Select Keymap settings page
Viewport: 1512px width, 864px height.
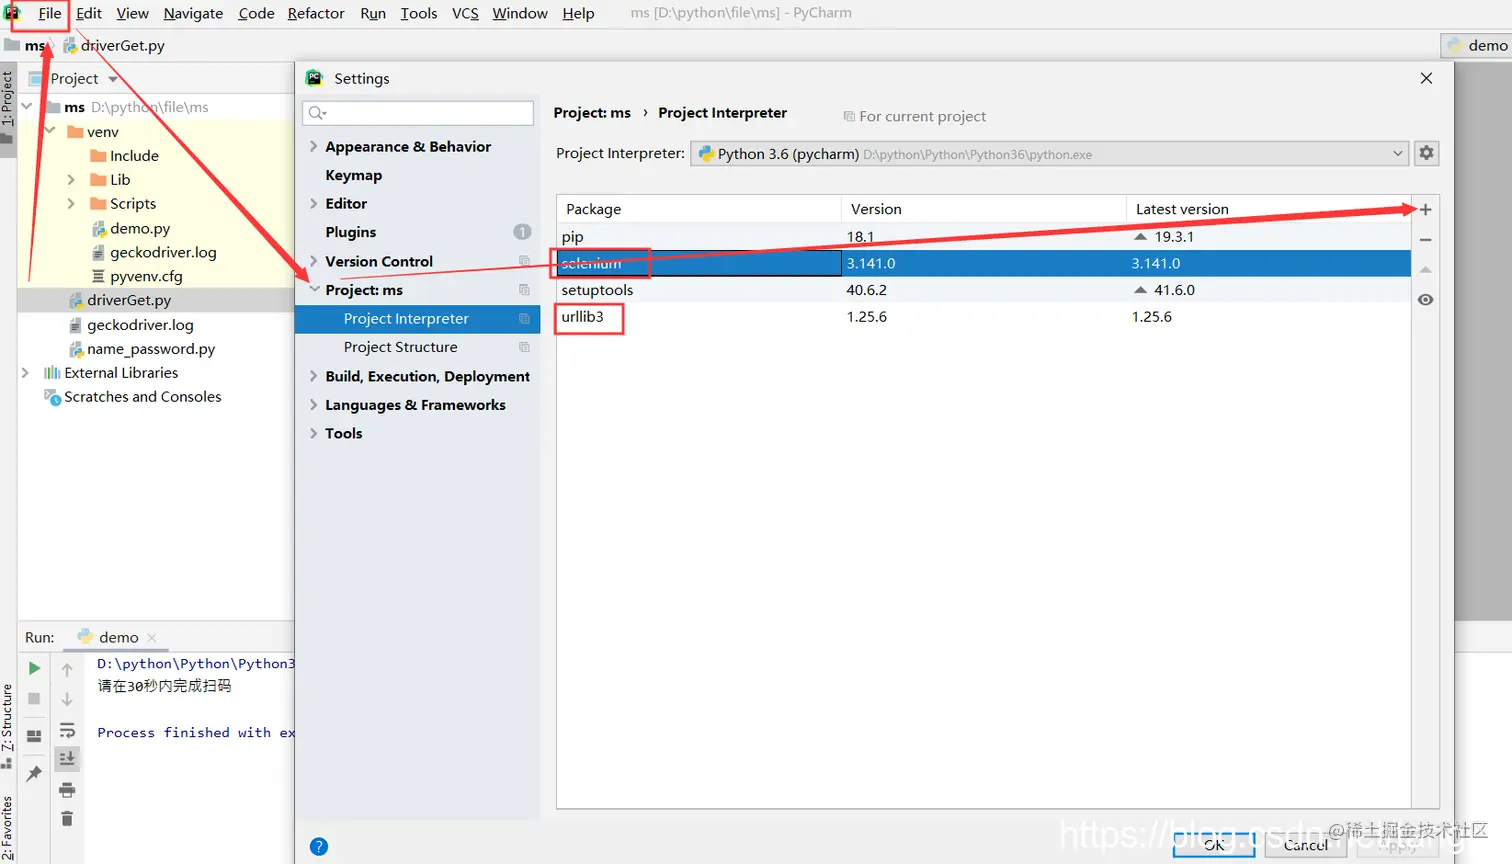point(353,175)
